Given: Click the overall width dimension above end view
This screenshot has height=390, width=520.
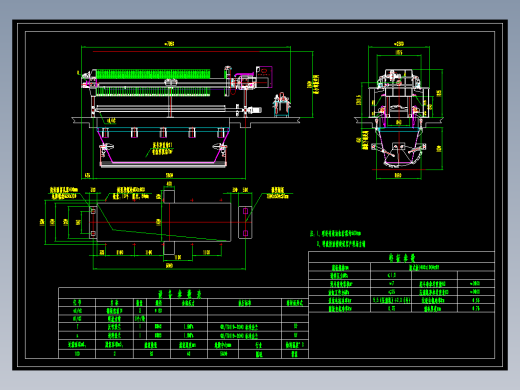Looking at the screenshot, I should 399,44.
